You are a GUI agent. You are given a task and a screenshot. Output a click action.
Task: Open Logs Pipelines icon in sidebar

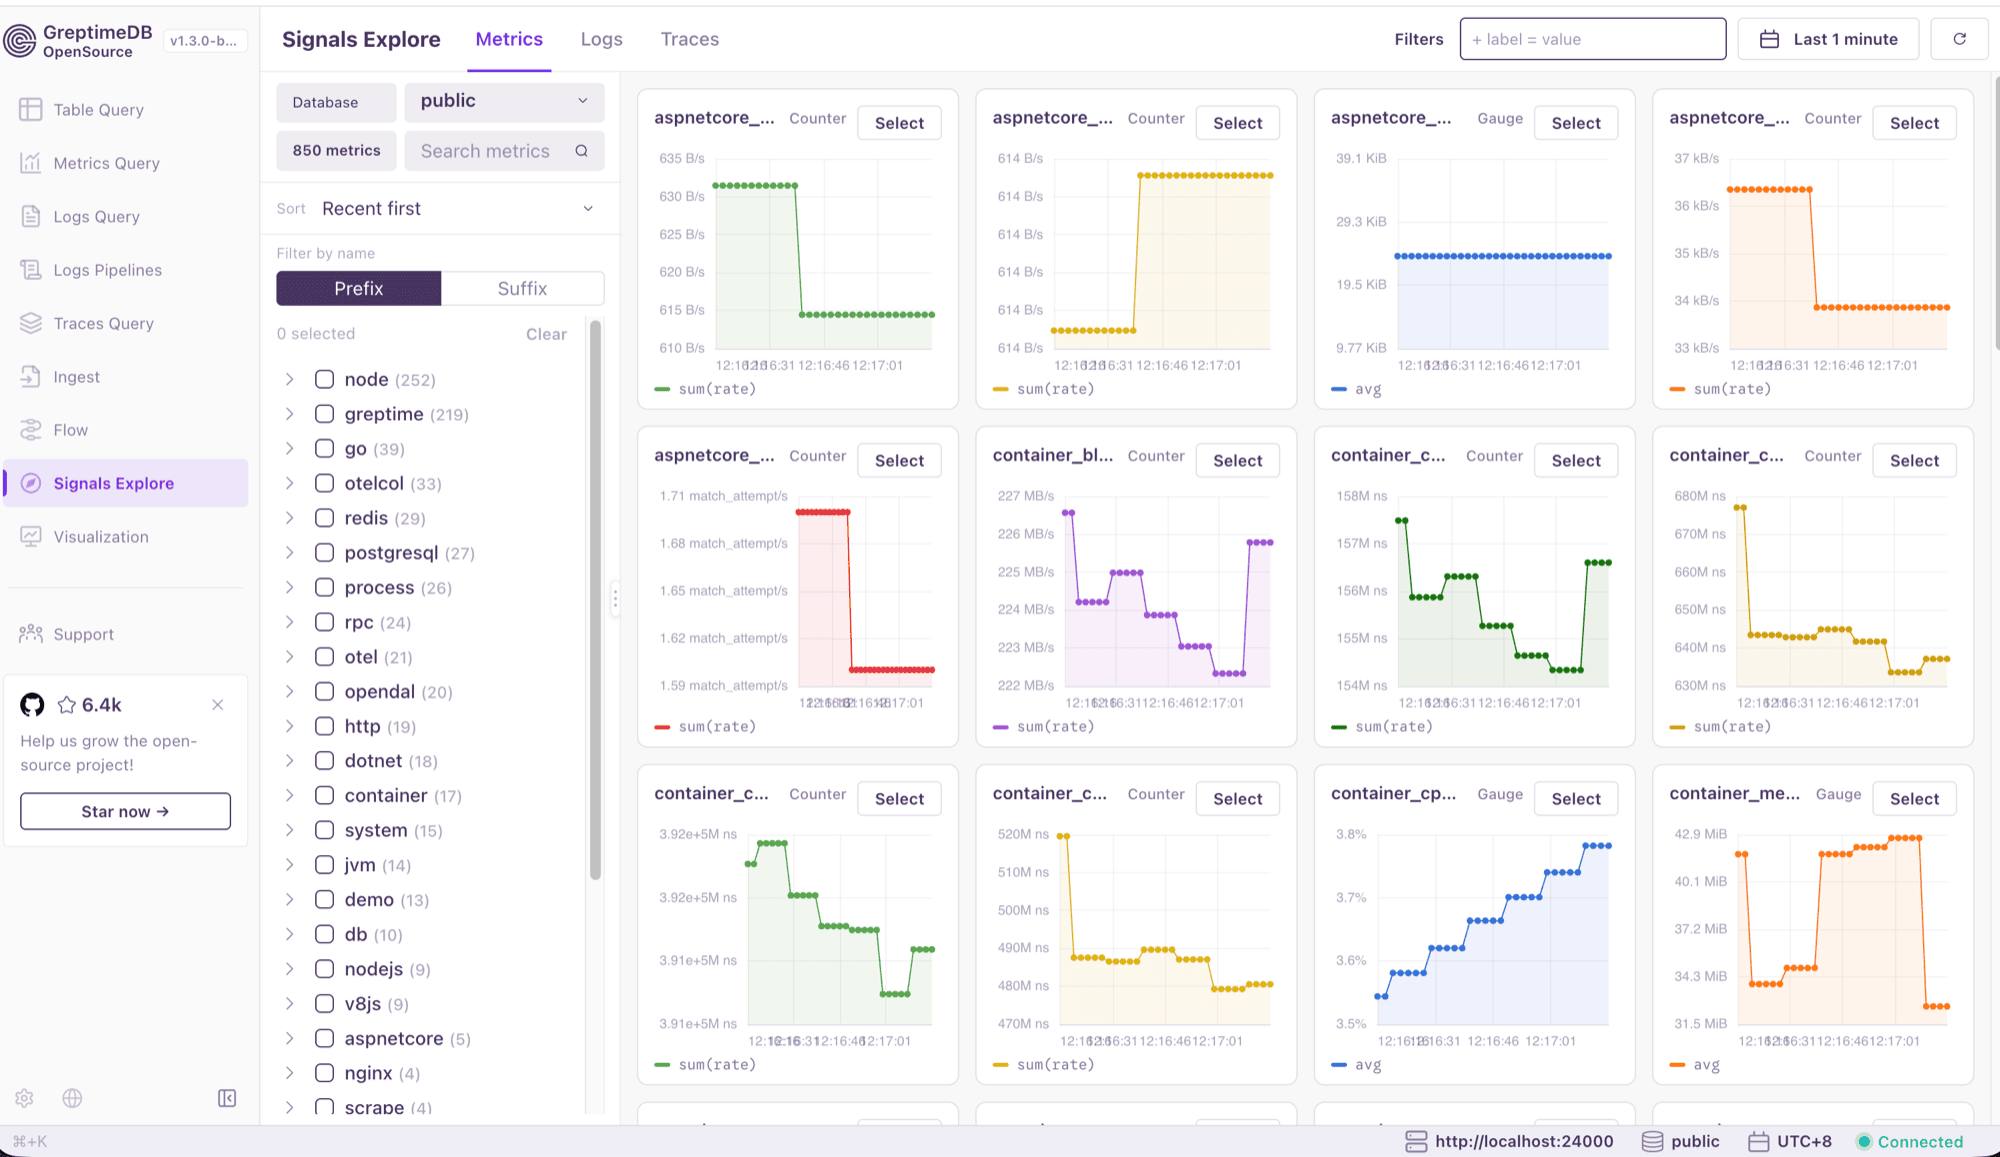[x=31, y=270]
